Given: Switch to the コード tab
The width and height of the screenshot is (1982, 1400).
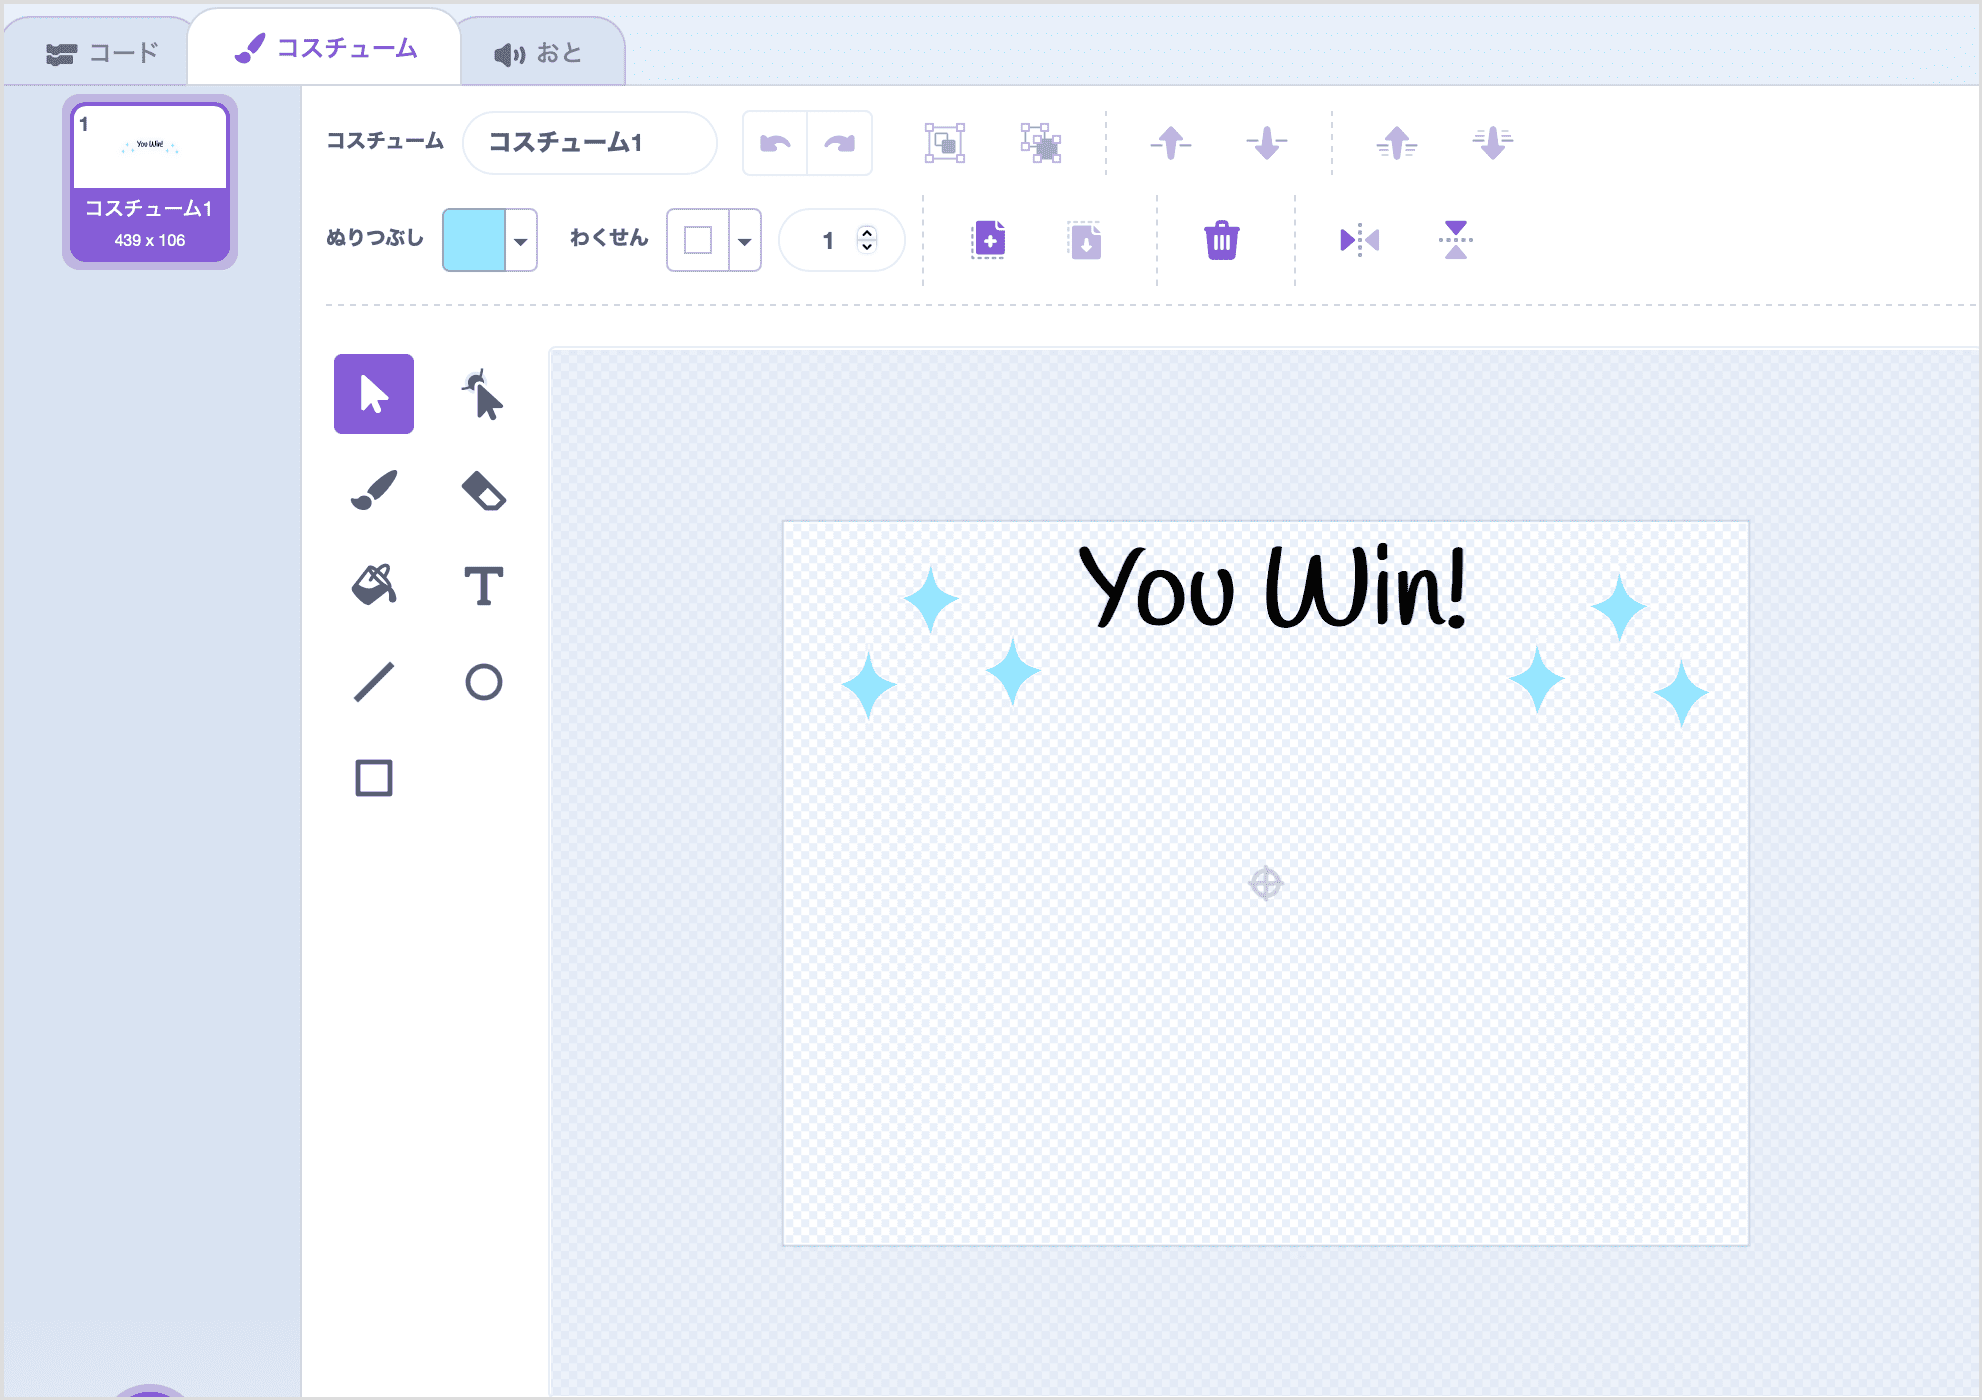Looking at the screenshot, I should (102, 53).
